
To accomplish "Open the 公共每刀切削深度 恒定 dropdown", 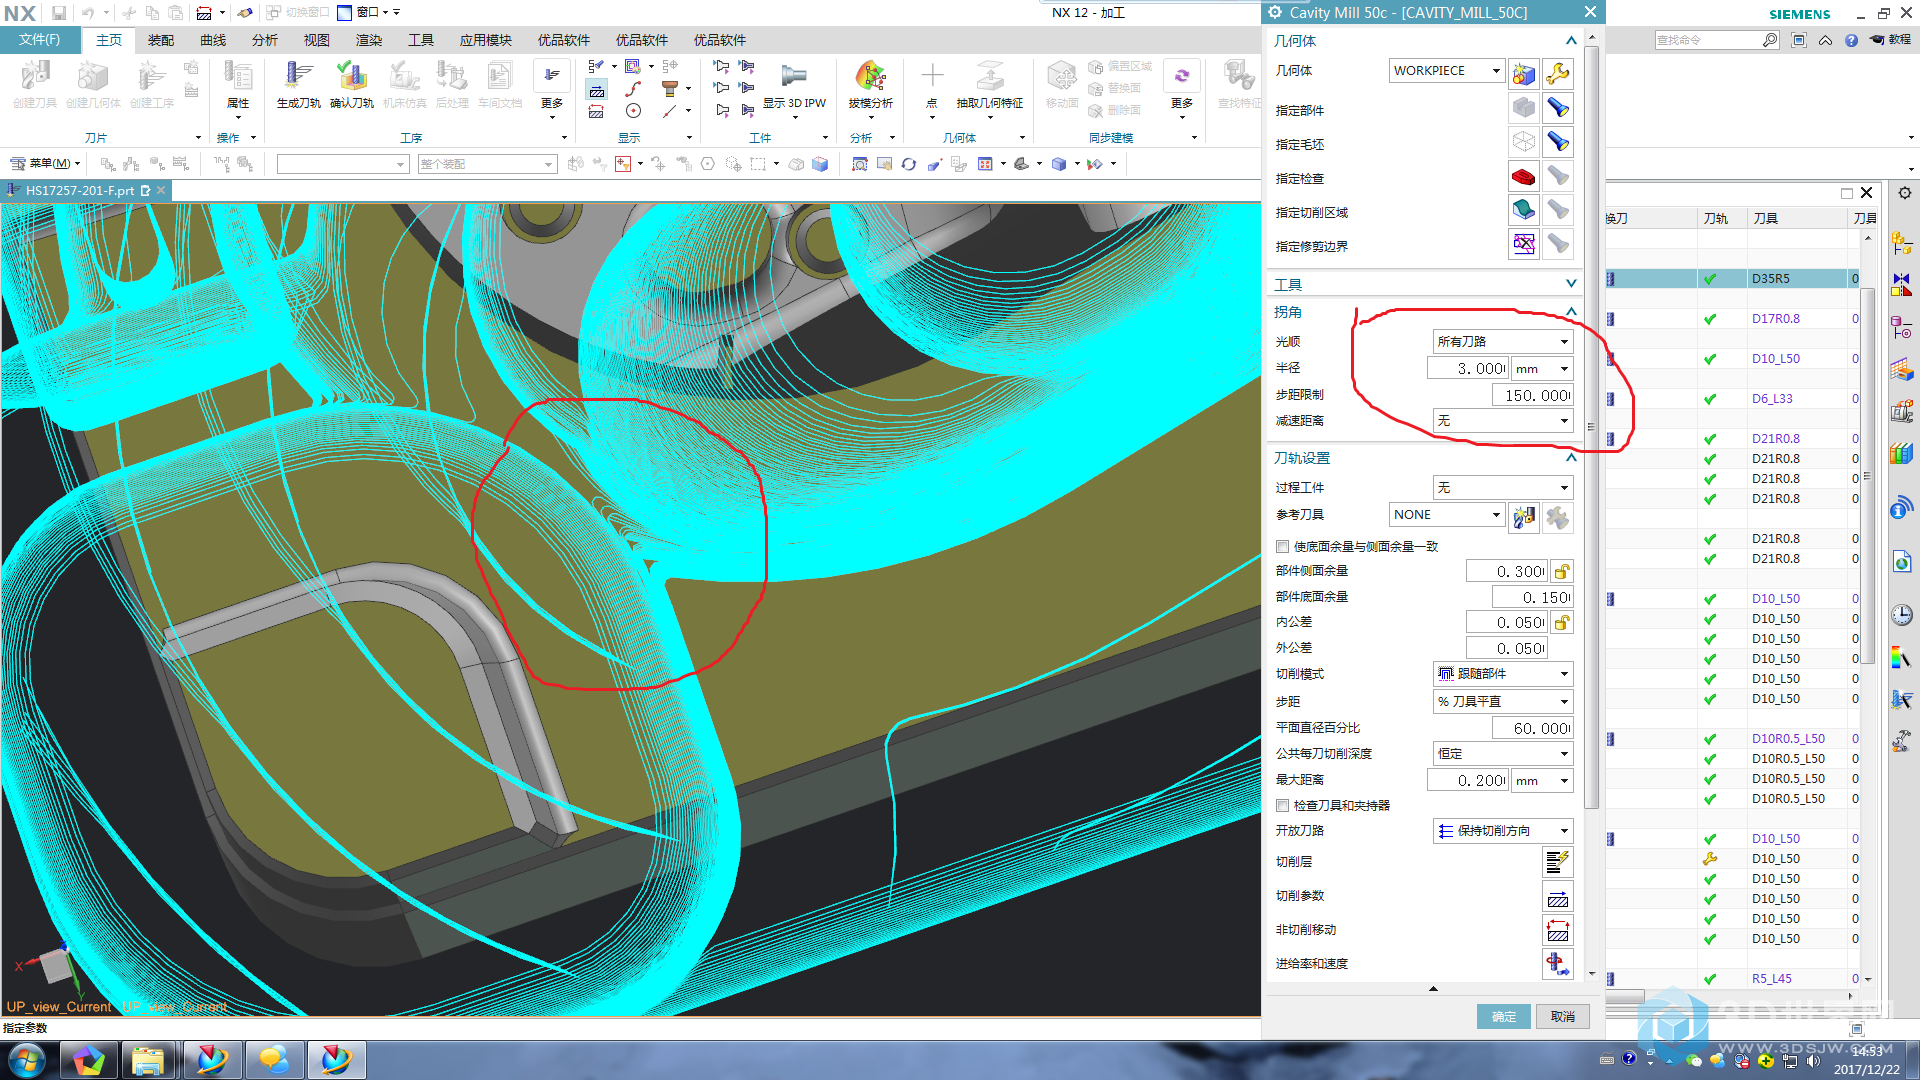I will click(x=1503, y=753).
